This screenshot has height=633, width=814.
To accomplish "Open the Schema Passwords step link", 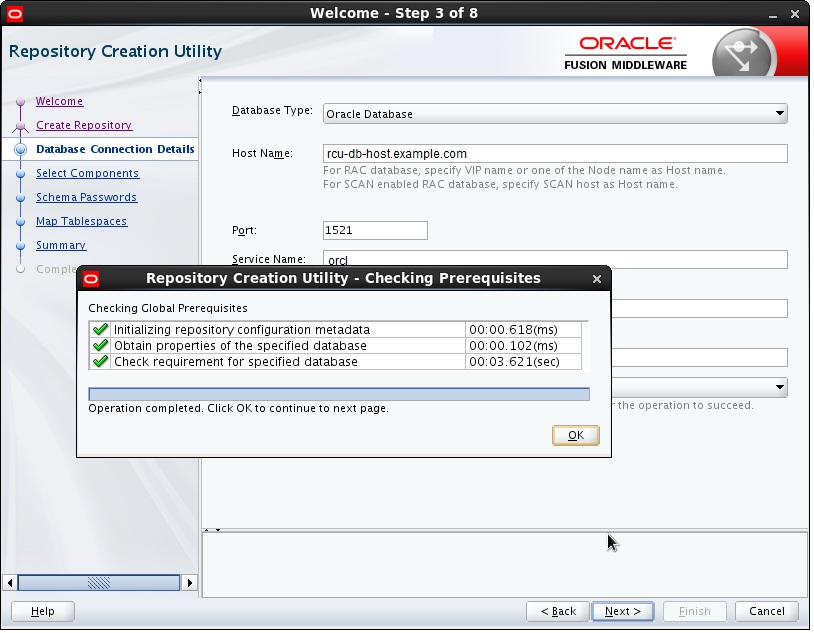I will point(87,198).
